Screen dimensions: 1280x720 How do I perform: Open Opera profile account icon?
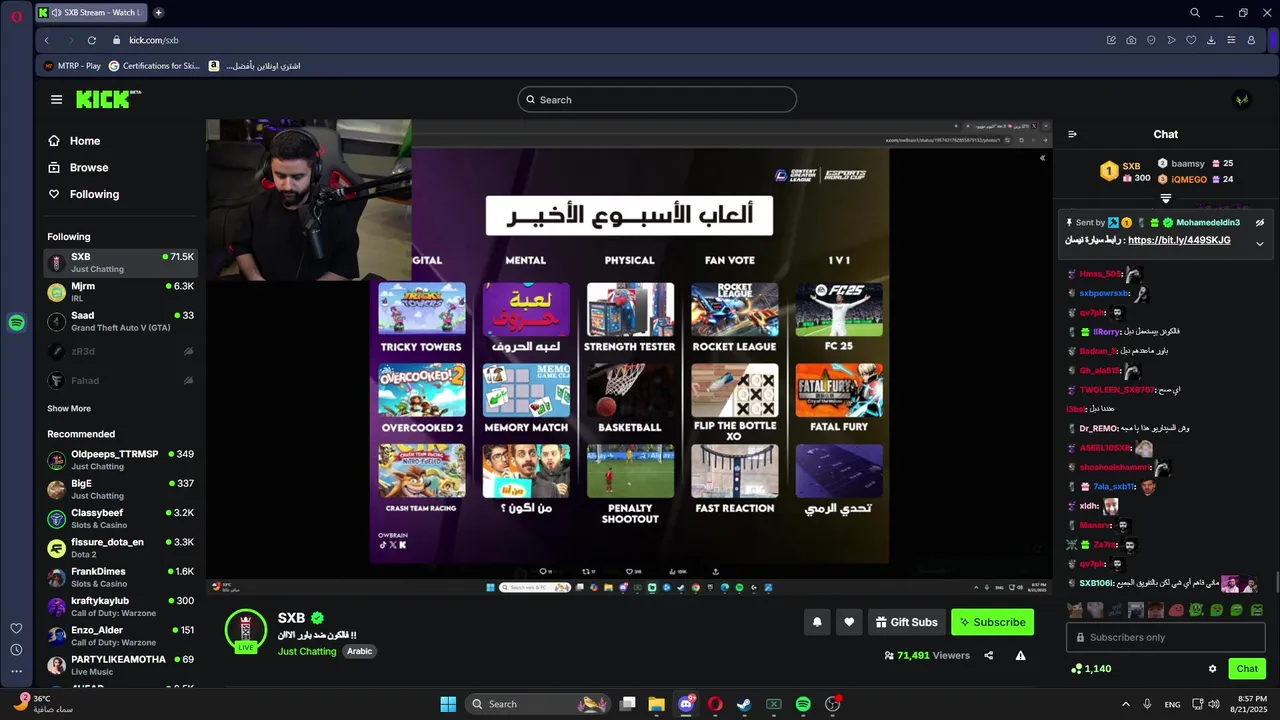click(1251, 40)
